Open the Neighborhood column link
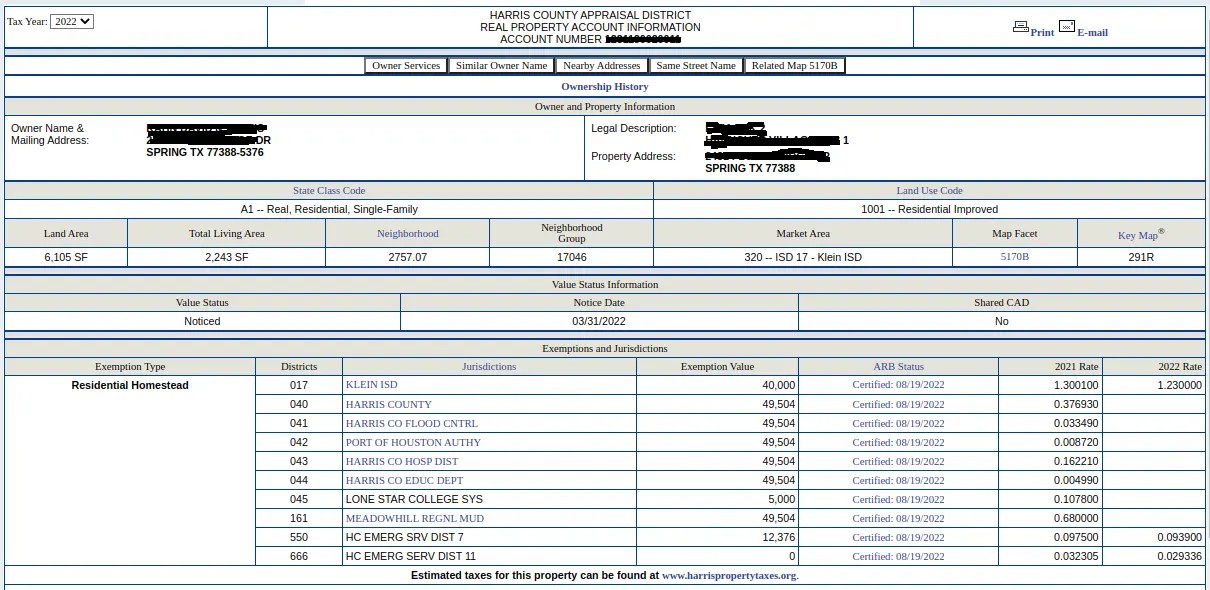Viewport: 1210px width, 590px height. click(408, 233)
